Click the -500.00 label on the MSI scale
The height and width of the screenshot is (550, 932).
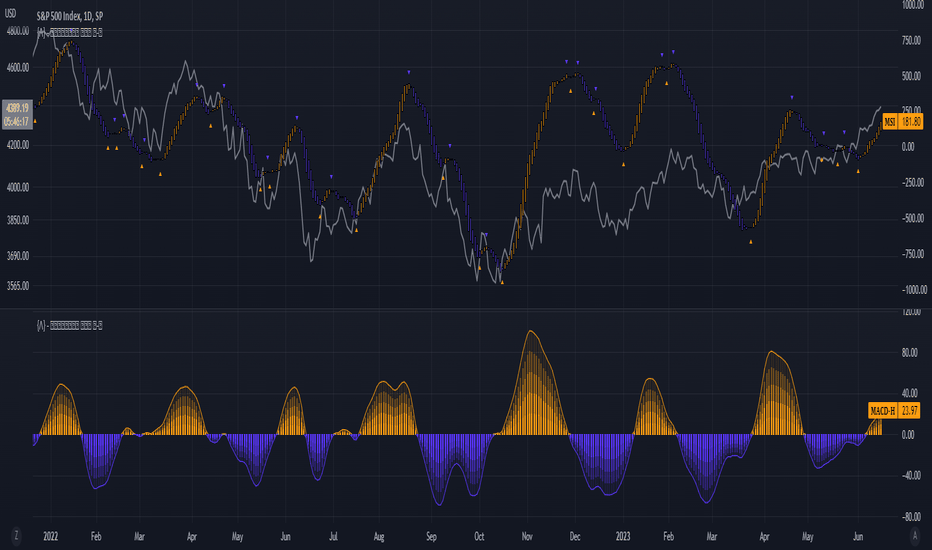click(x=912, y=218)
